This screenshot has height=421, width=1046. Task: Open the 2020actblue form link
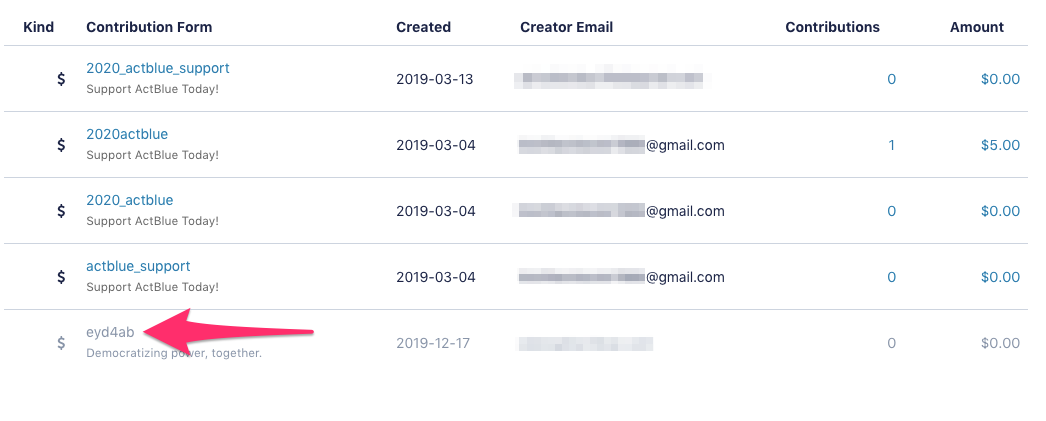pyautogui.click(x=127, y=134)
